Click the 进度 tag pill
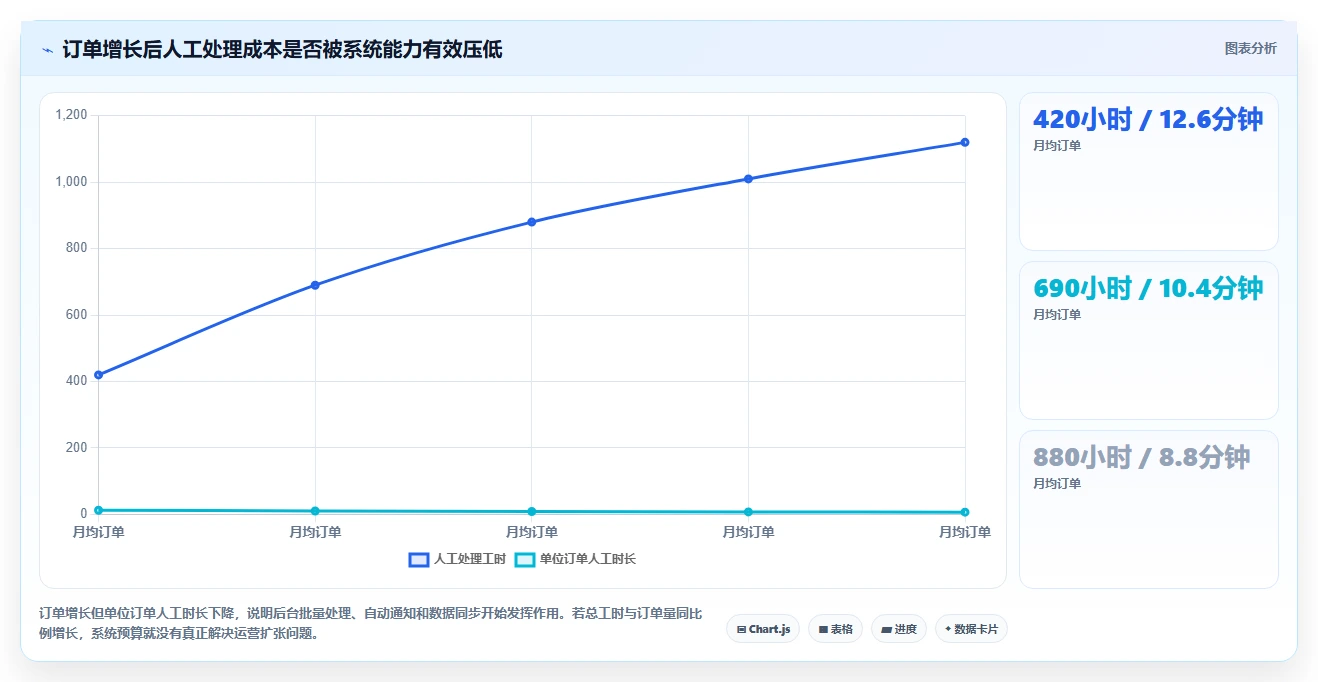This screenshot has height=682, width=1318. coord(899,629)
